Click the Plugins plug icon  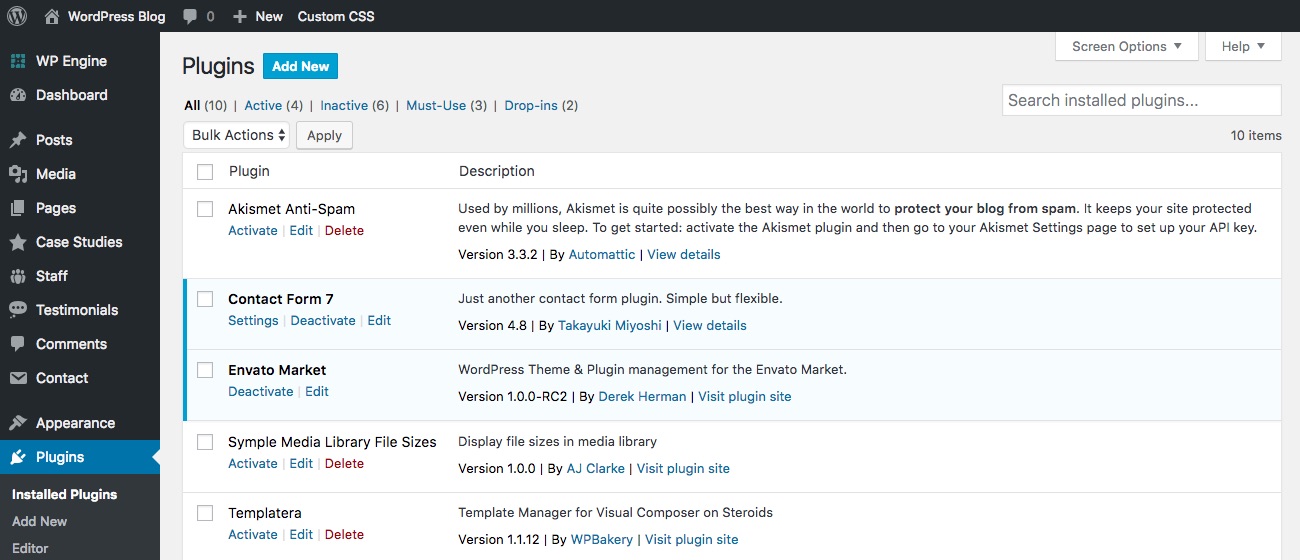[18, 457]
